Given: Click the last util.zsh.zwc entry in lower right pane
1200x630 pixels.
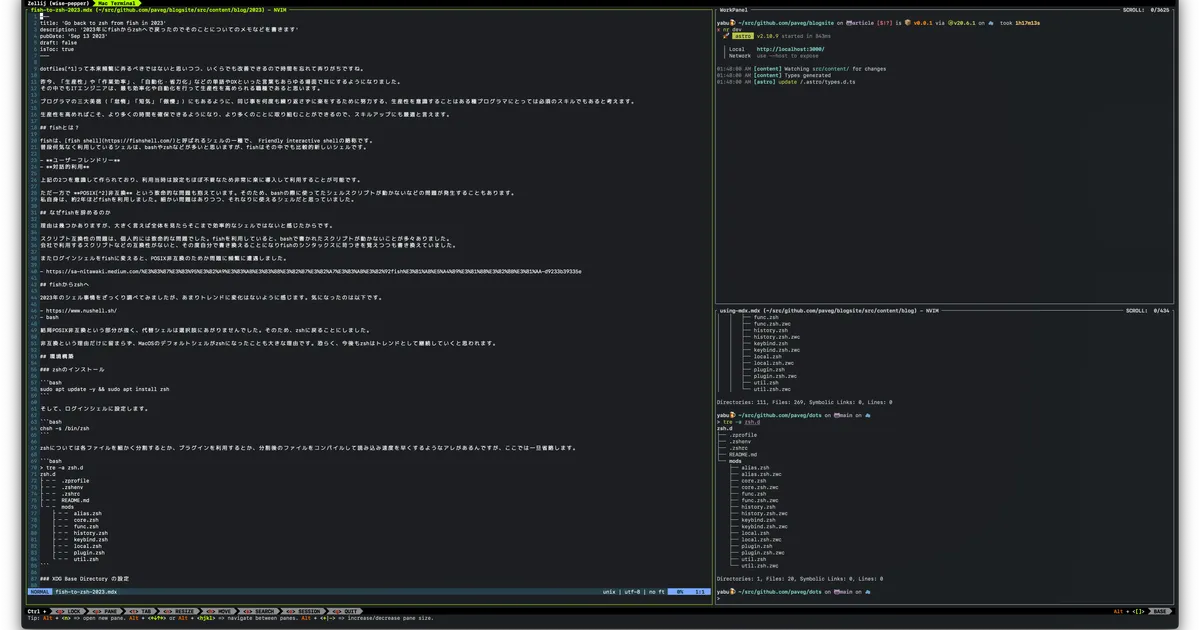Looking at the screenshot, I should click(759, 565).
